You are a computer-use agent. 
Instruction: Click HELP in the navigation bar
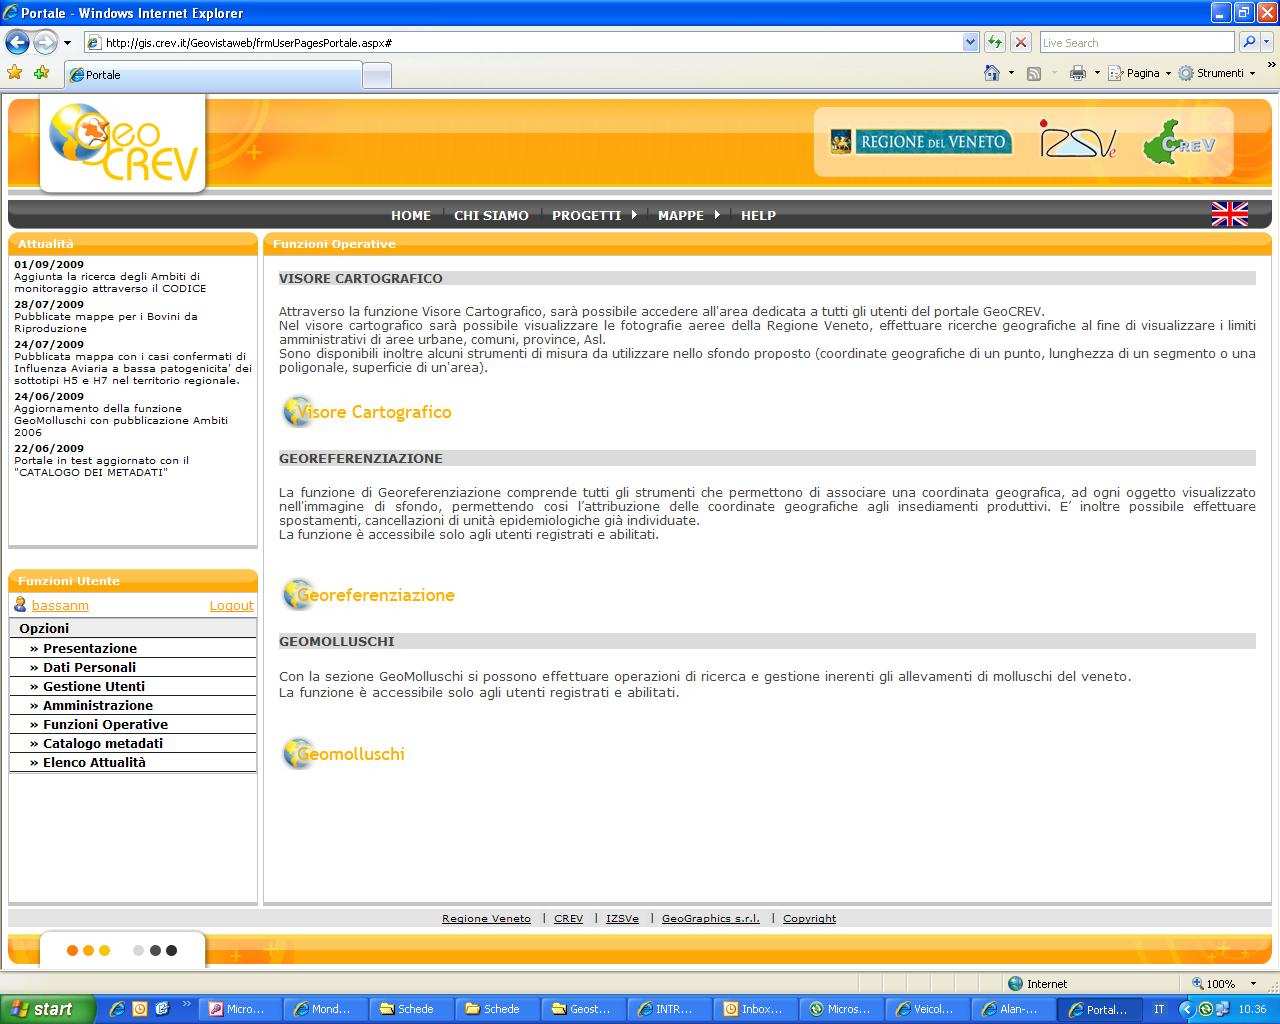pyautogui.click(x=758, y=215)
